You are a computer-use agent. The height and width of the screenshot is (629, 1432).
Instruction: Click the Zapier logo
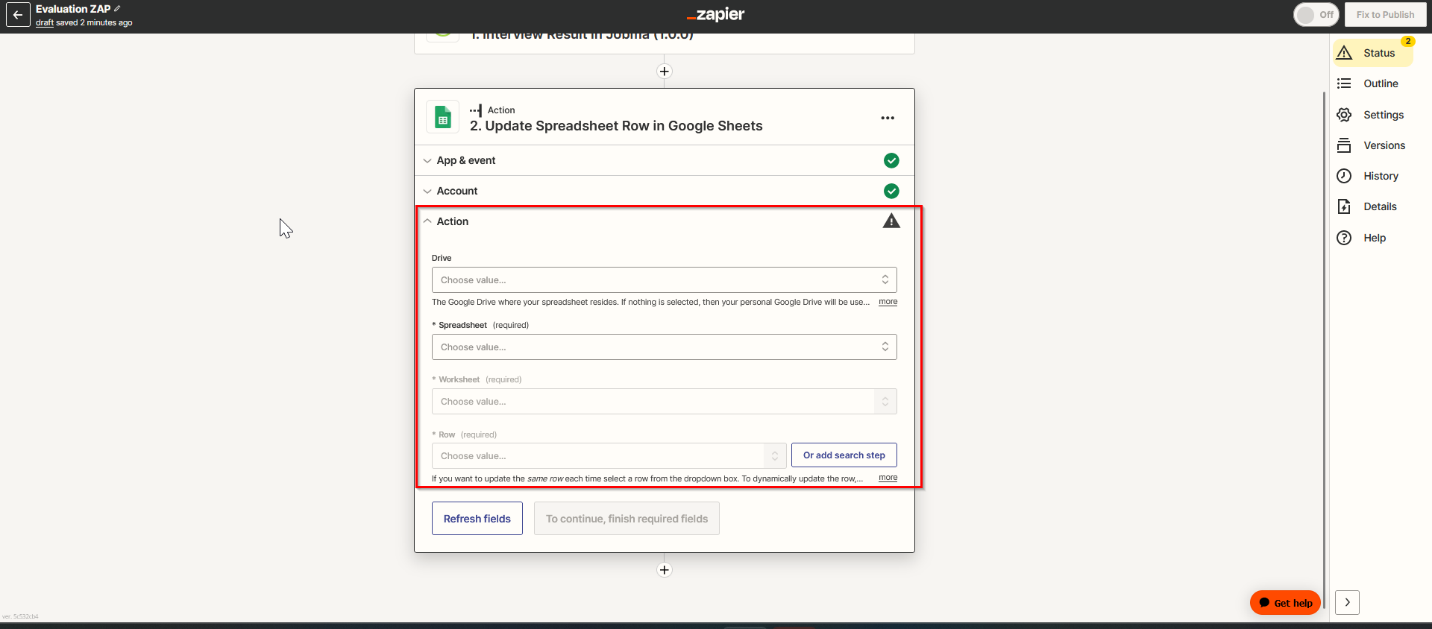[x=715, y=15]
